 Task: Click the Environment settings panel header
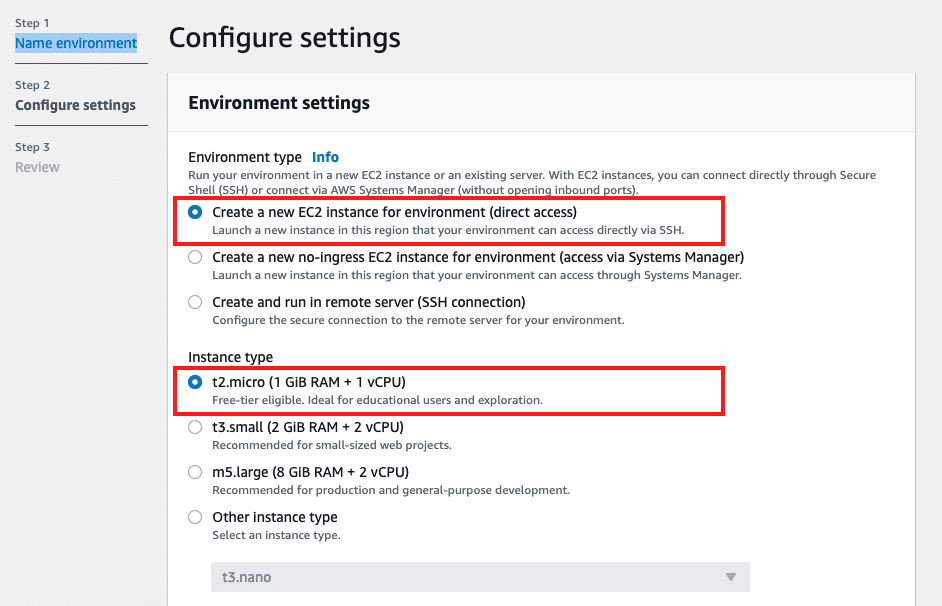[x=279, y=103]
